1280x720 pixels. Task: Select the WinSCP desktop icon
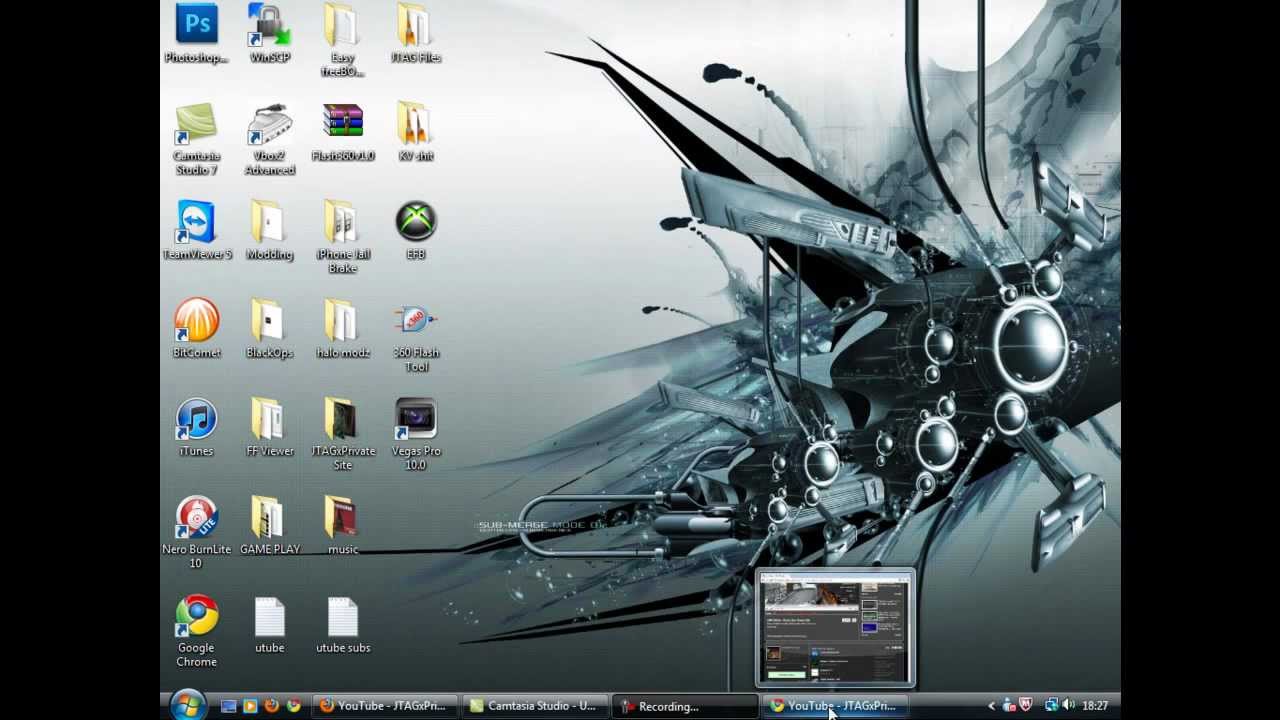tap(270, 34)
